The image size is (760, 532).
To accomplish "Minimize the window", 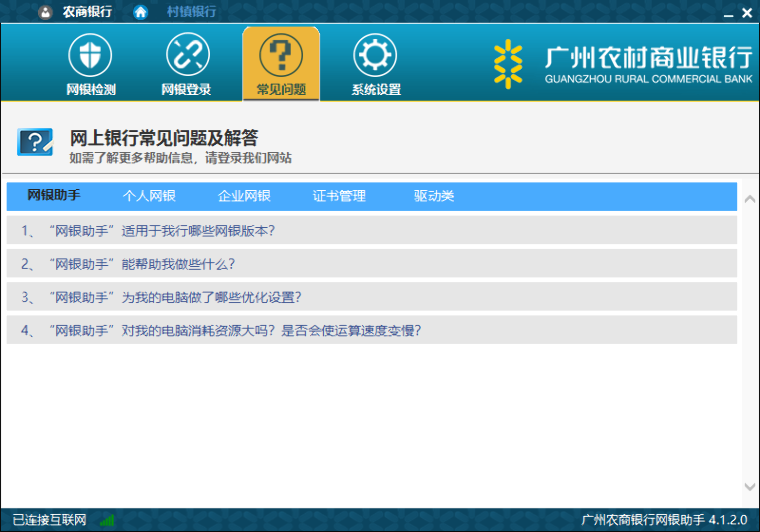I will tap(728, 14).
